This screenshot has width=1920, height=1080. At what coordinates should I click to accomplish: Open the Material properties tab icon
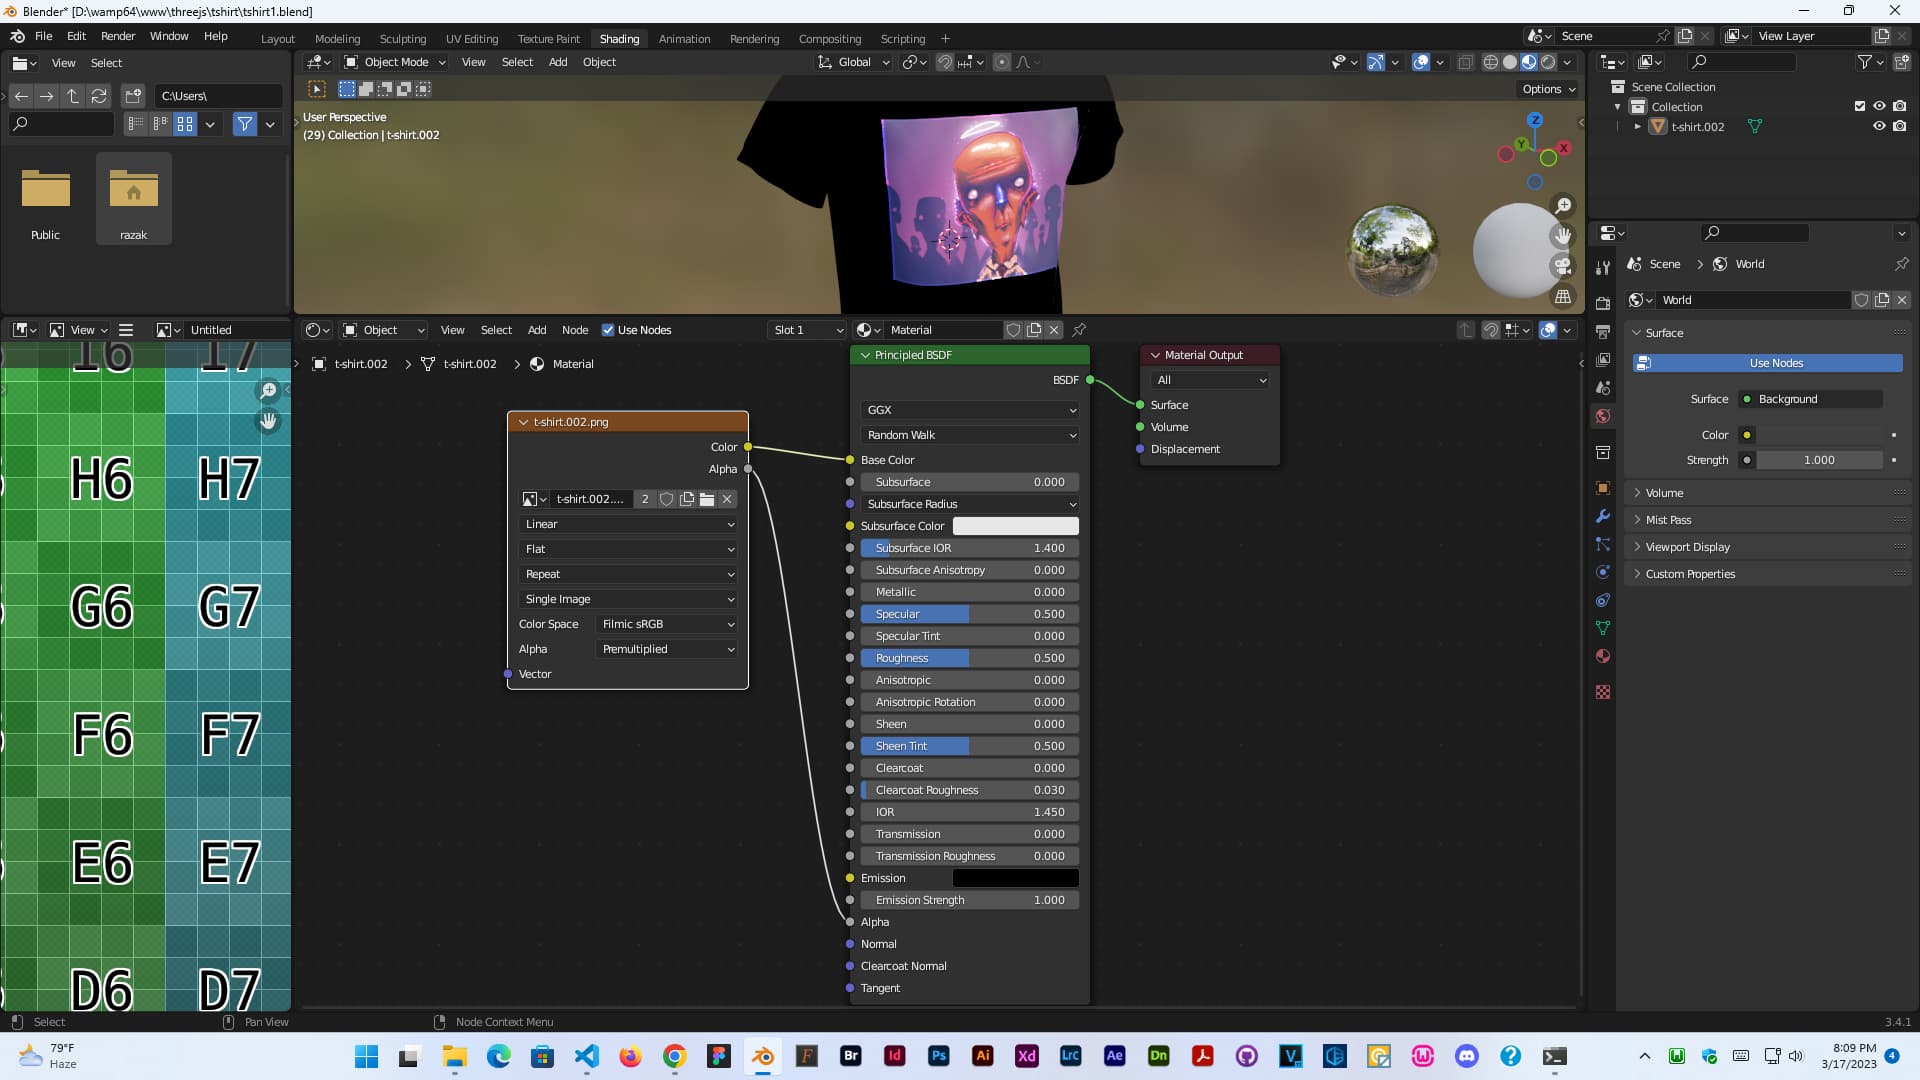point(1603,656)
